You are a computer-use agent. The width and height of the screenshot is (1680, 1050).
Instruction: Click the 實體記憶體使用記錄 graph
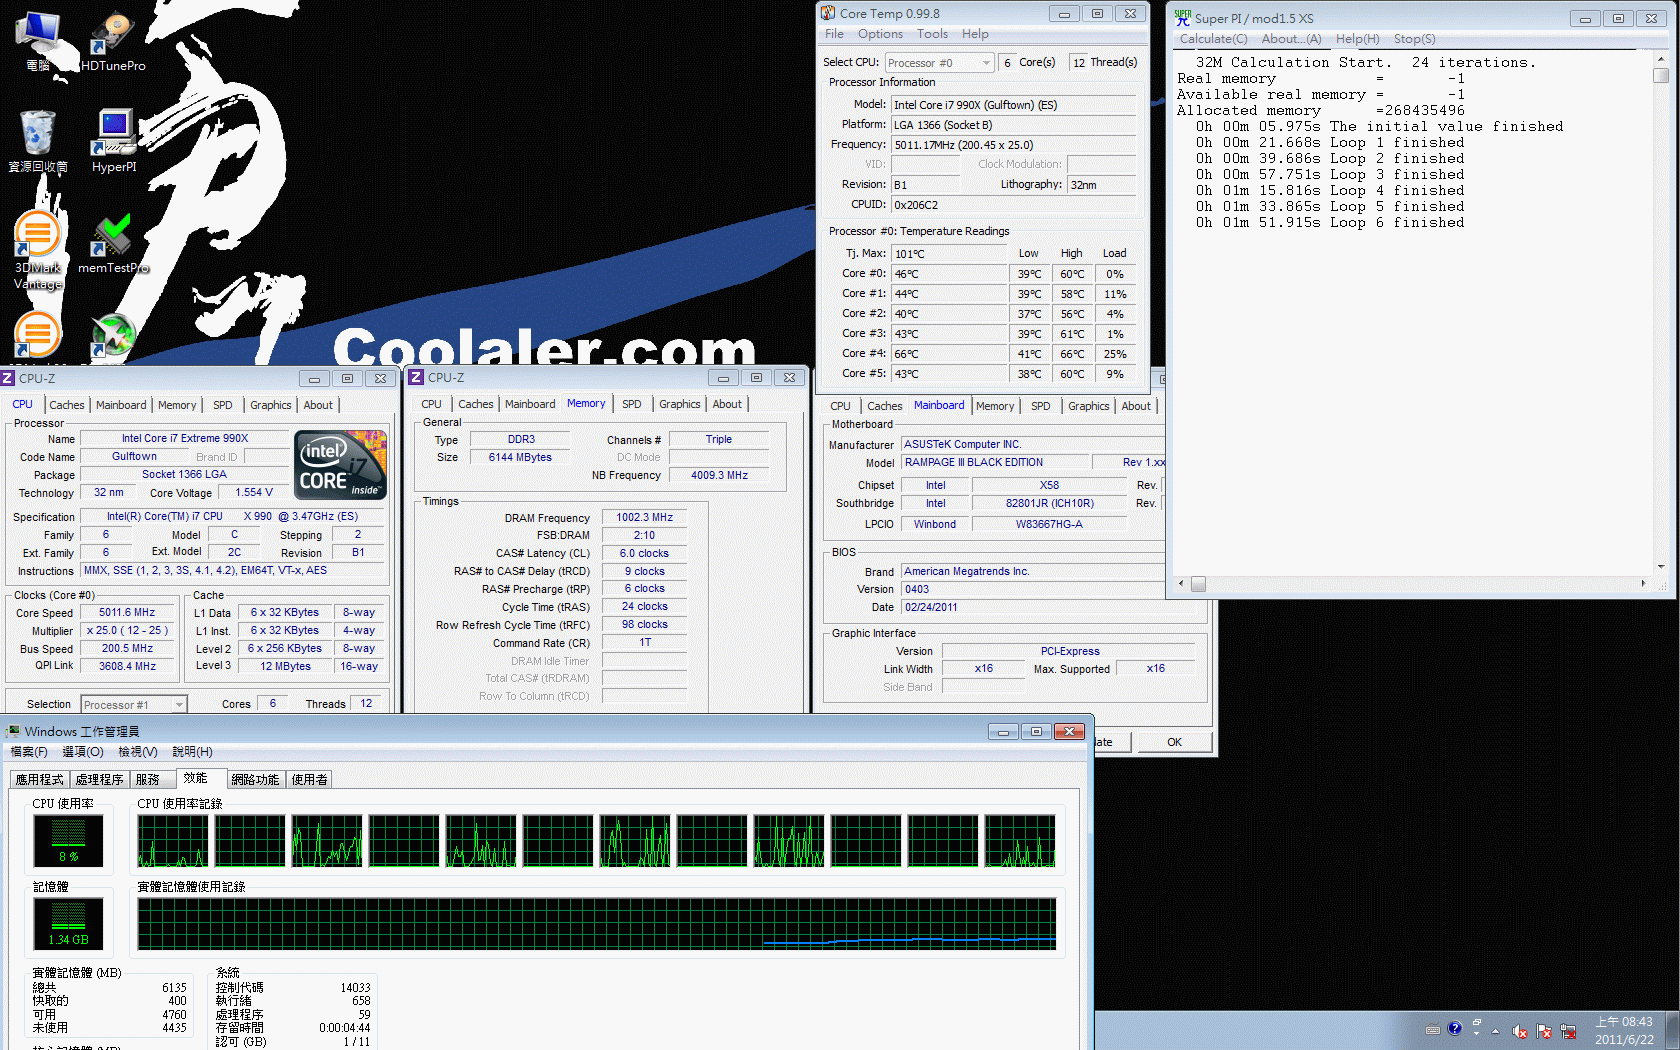tap(596, 923)
